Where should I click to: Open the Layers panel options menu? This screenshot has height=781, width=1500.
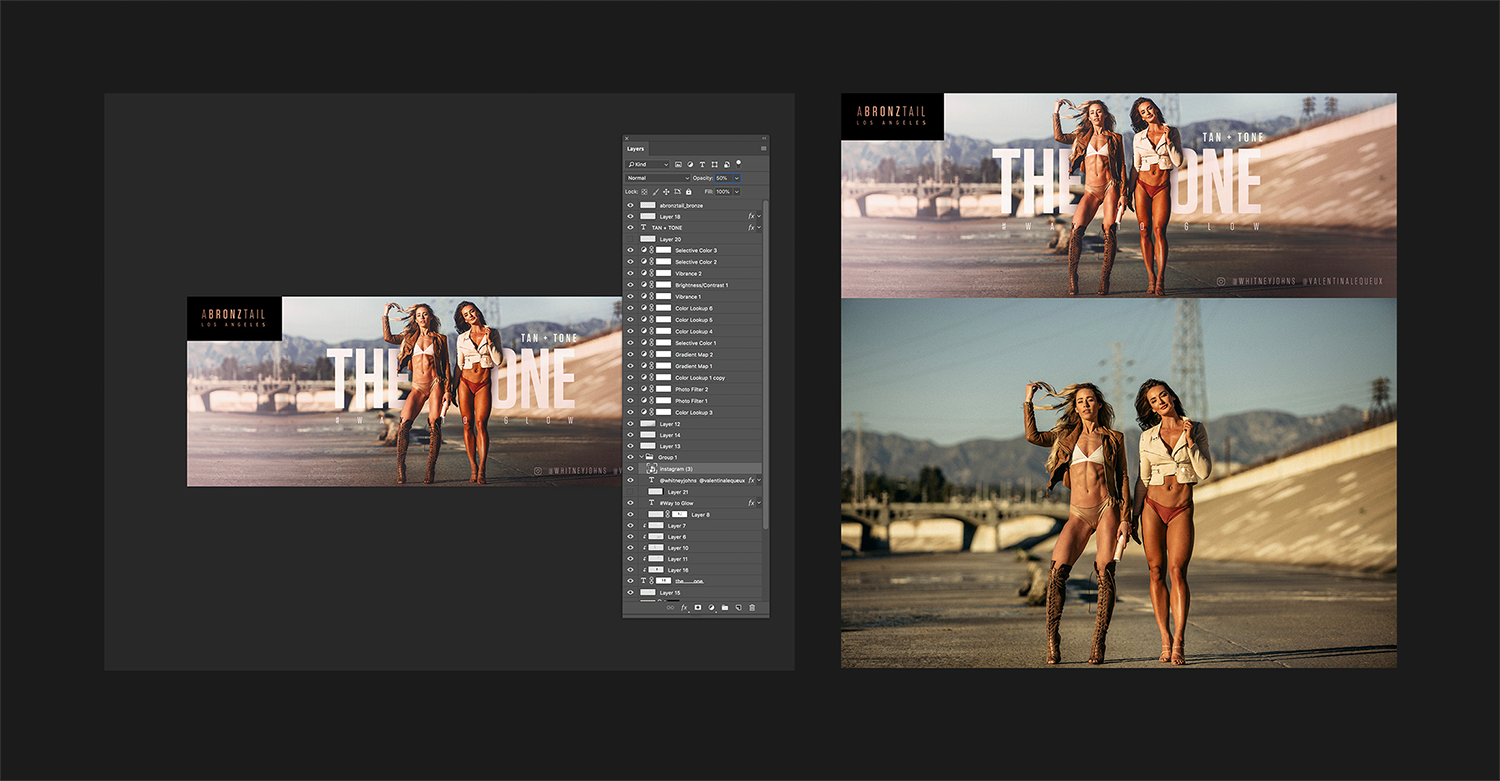763,148
